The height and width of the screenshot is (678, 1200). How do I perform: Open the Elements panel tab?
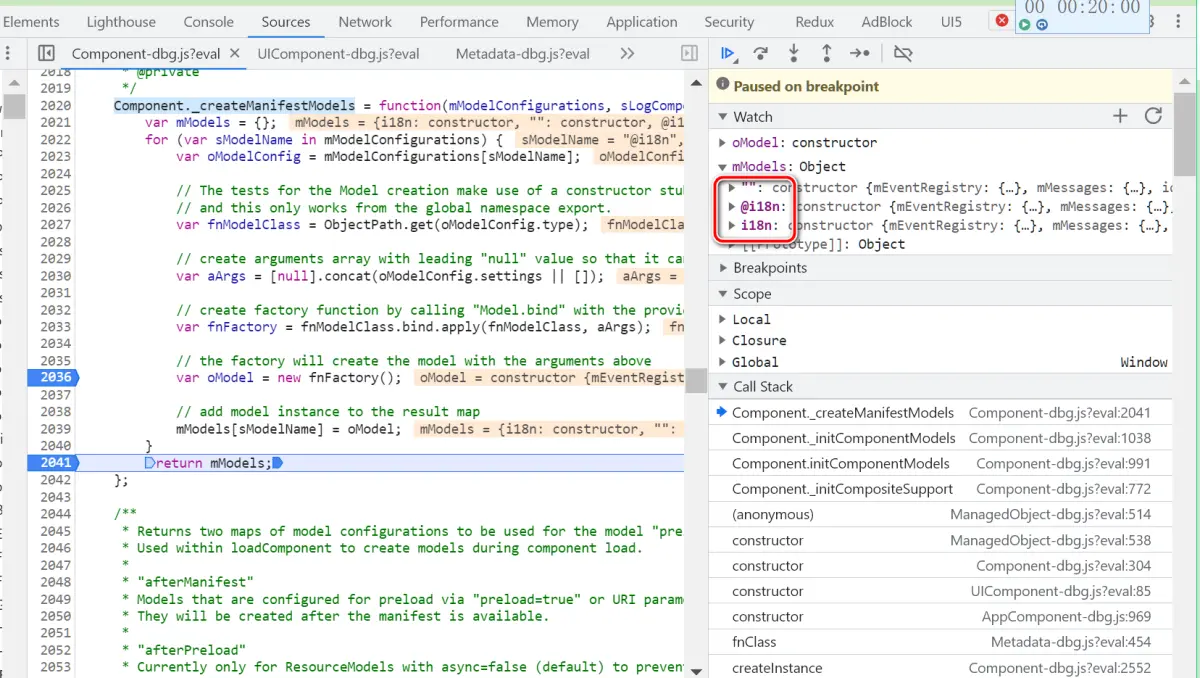point(31,22)
